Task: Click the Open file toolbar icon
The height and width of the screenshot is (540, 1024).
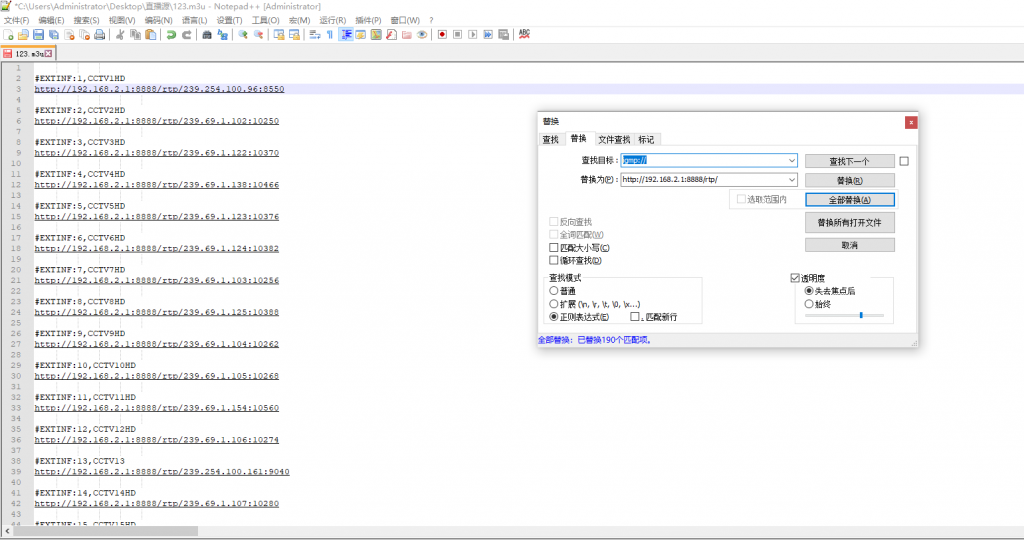Action: 24,35
